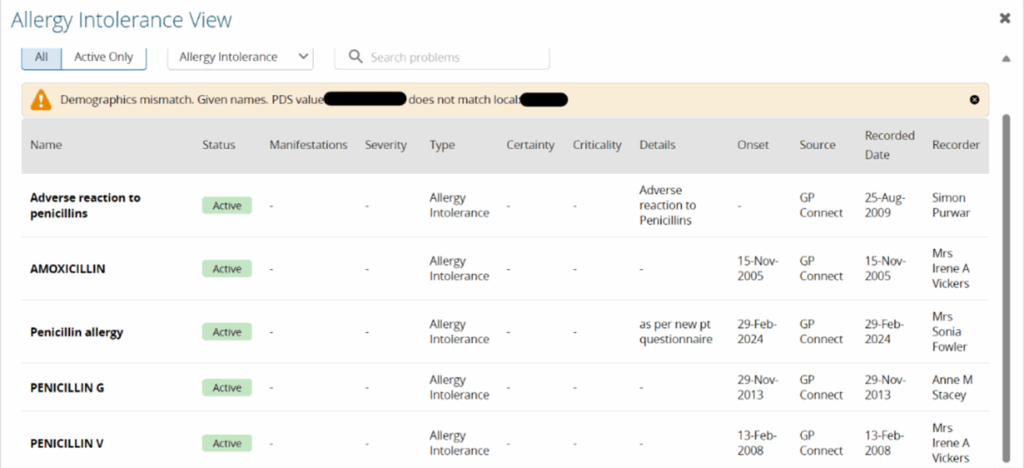The width and height of the screenshot is (1024, 468).
Task: Select the AMOXICILLIN row name
Action: tap(68, 268)
